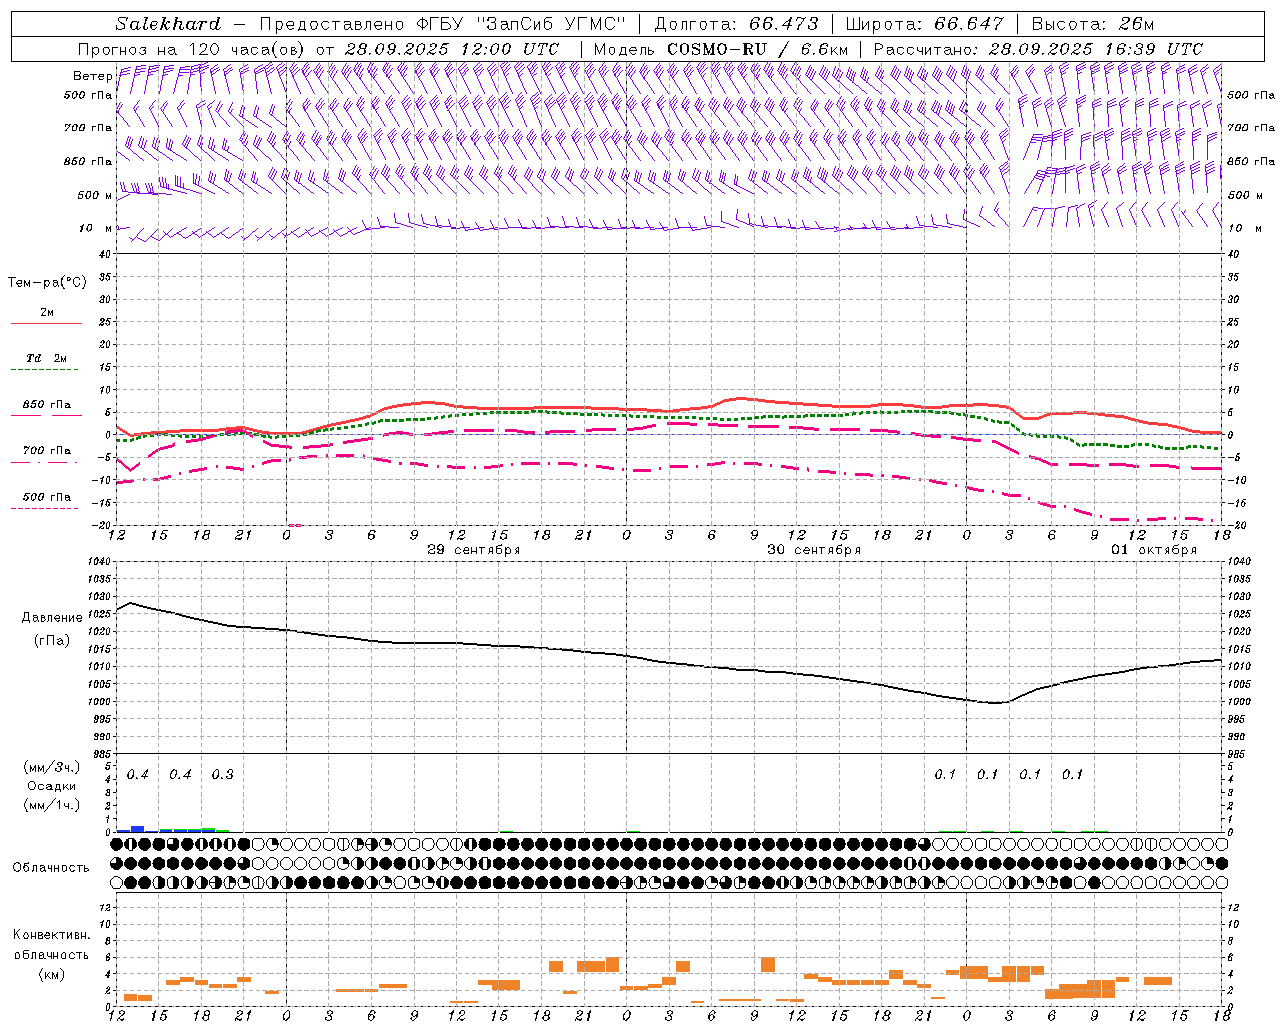Click the 'Рассчитано: 28.09.2025 16:39 UTC' timestamp
1280x1024 pixels.
[1038, 49]
